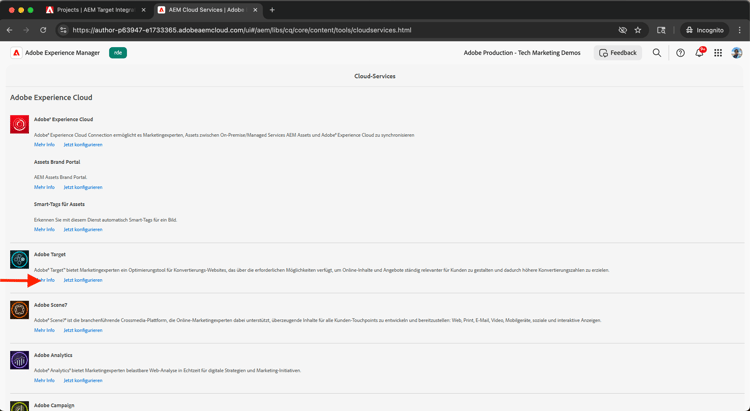Click the Cloud-Services page title
The height and width of the screenshot is (411, 750).
(375, 76)
